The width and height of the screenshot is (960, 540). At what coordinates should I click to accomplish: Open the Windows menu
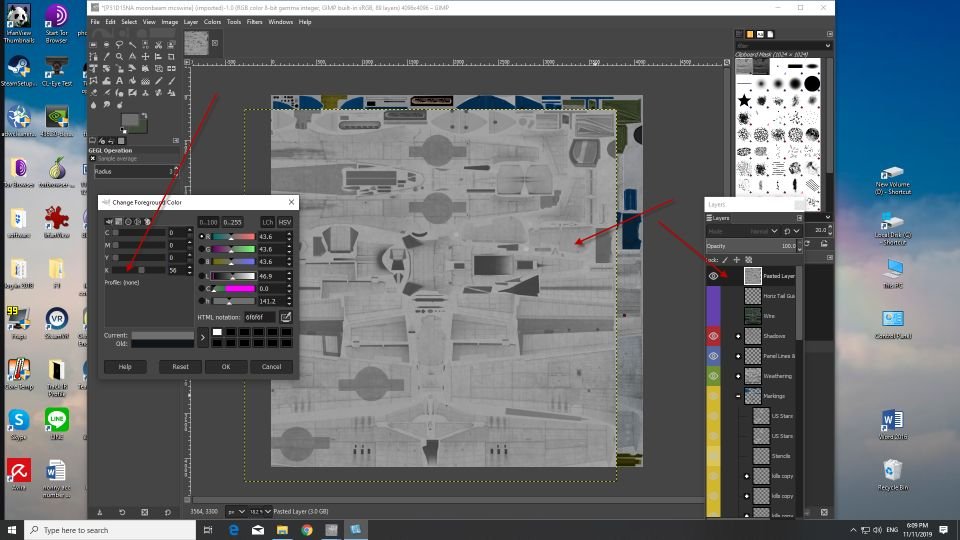tap(280, 22)
